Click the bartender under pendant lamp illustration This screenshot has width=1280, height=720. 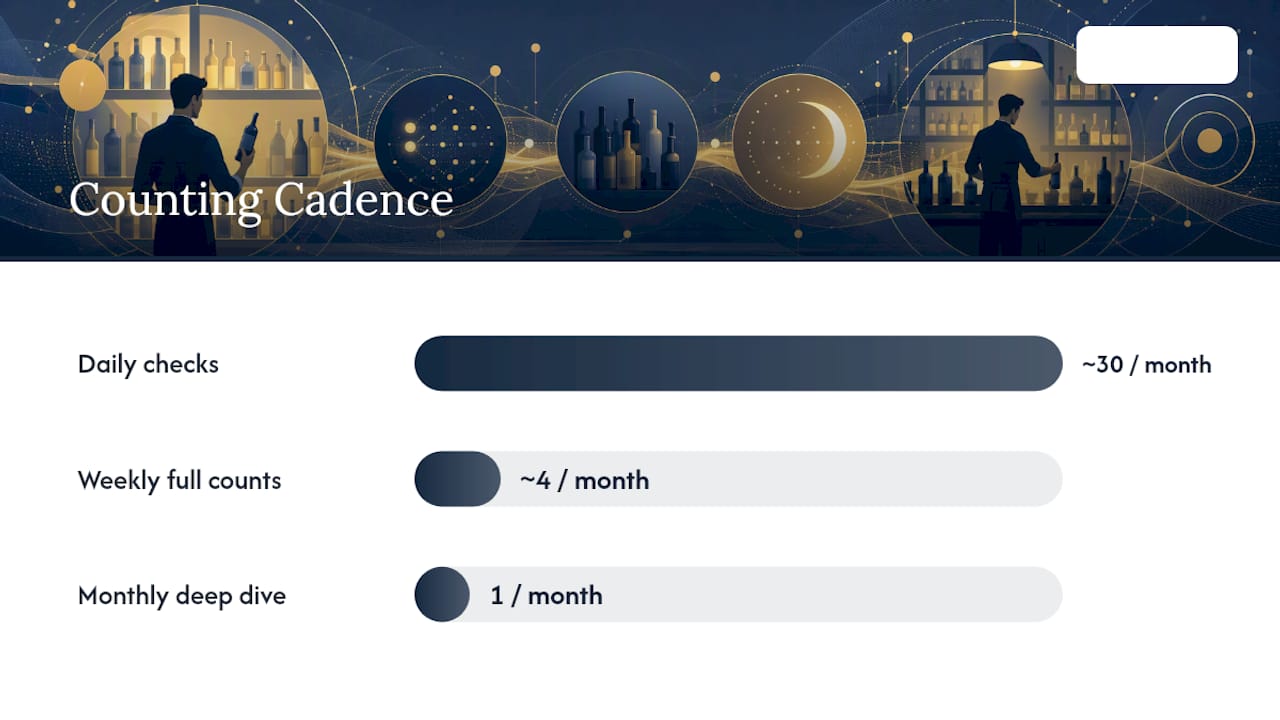click(1008, 175)
